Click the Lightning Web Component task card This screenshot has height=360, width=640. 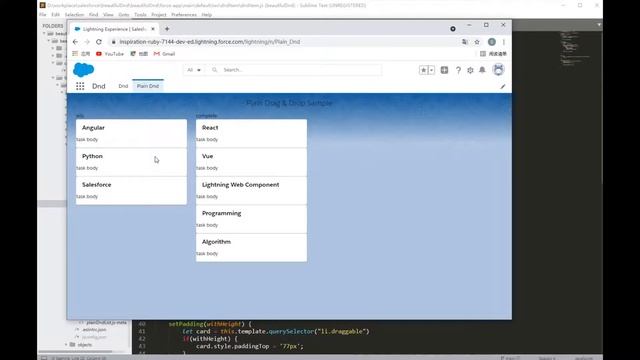click(251, 191)
